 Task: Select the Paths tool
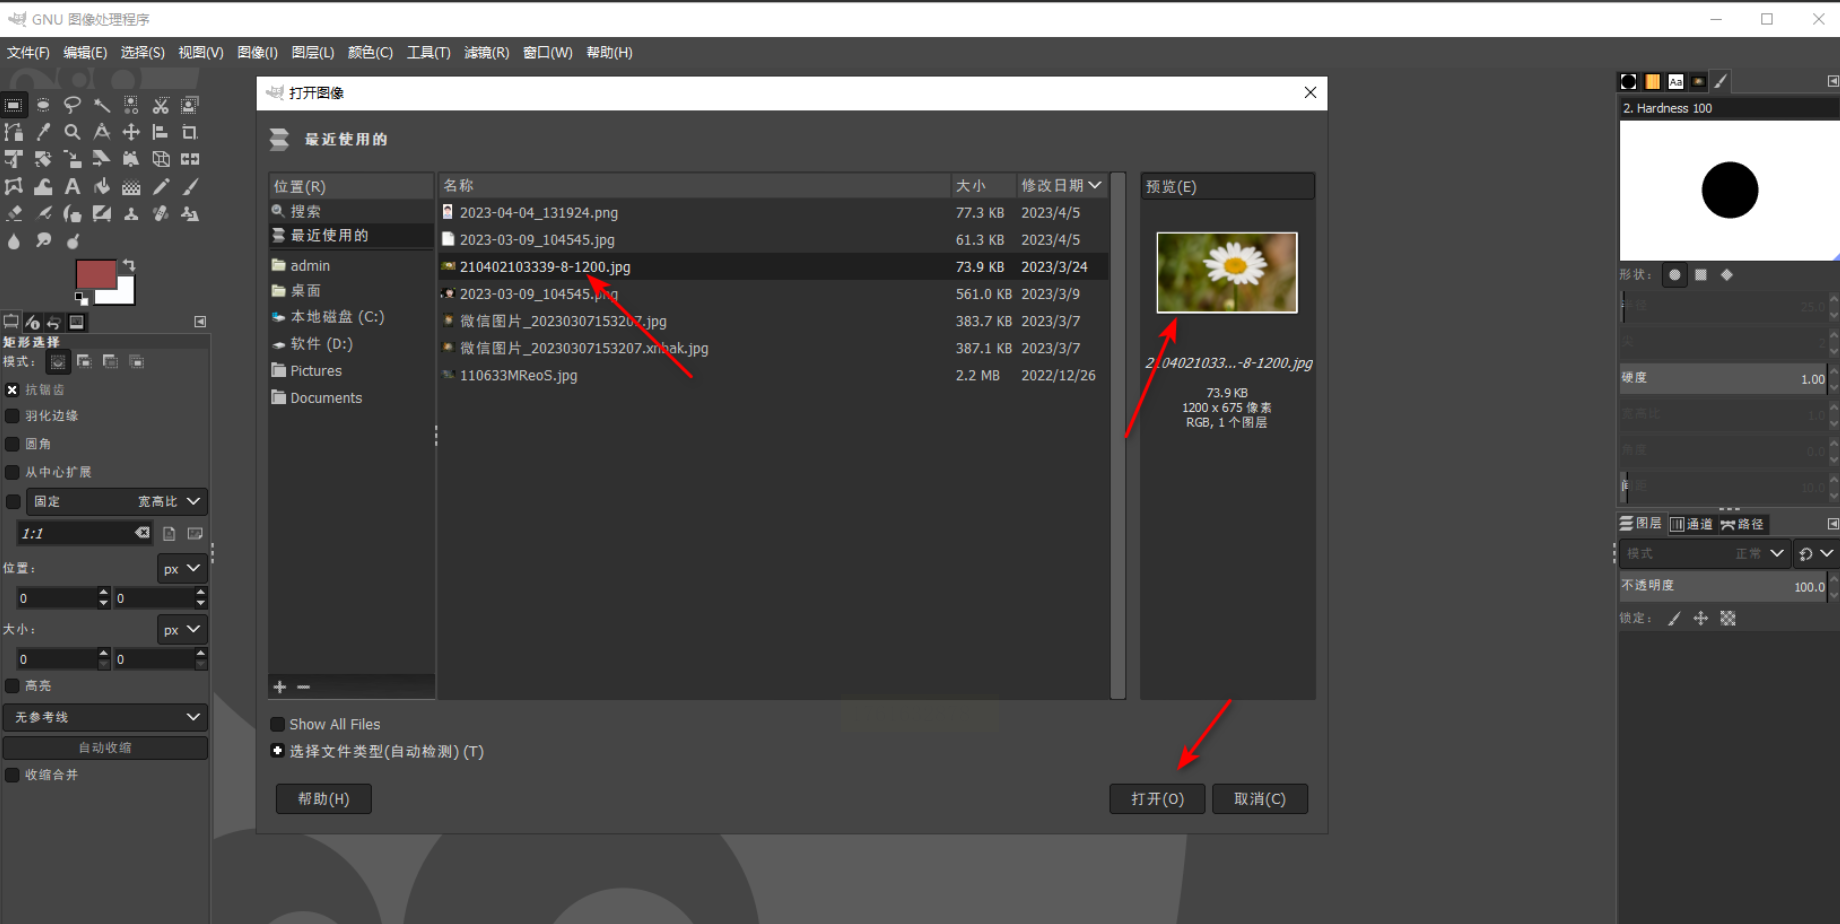pos(14,132)
